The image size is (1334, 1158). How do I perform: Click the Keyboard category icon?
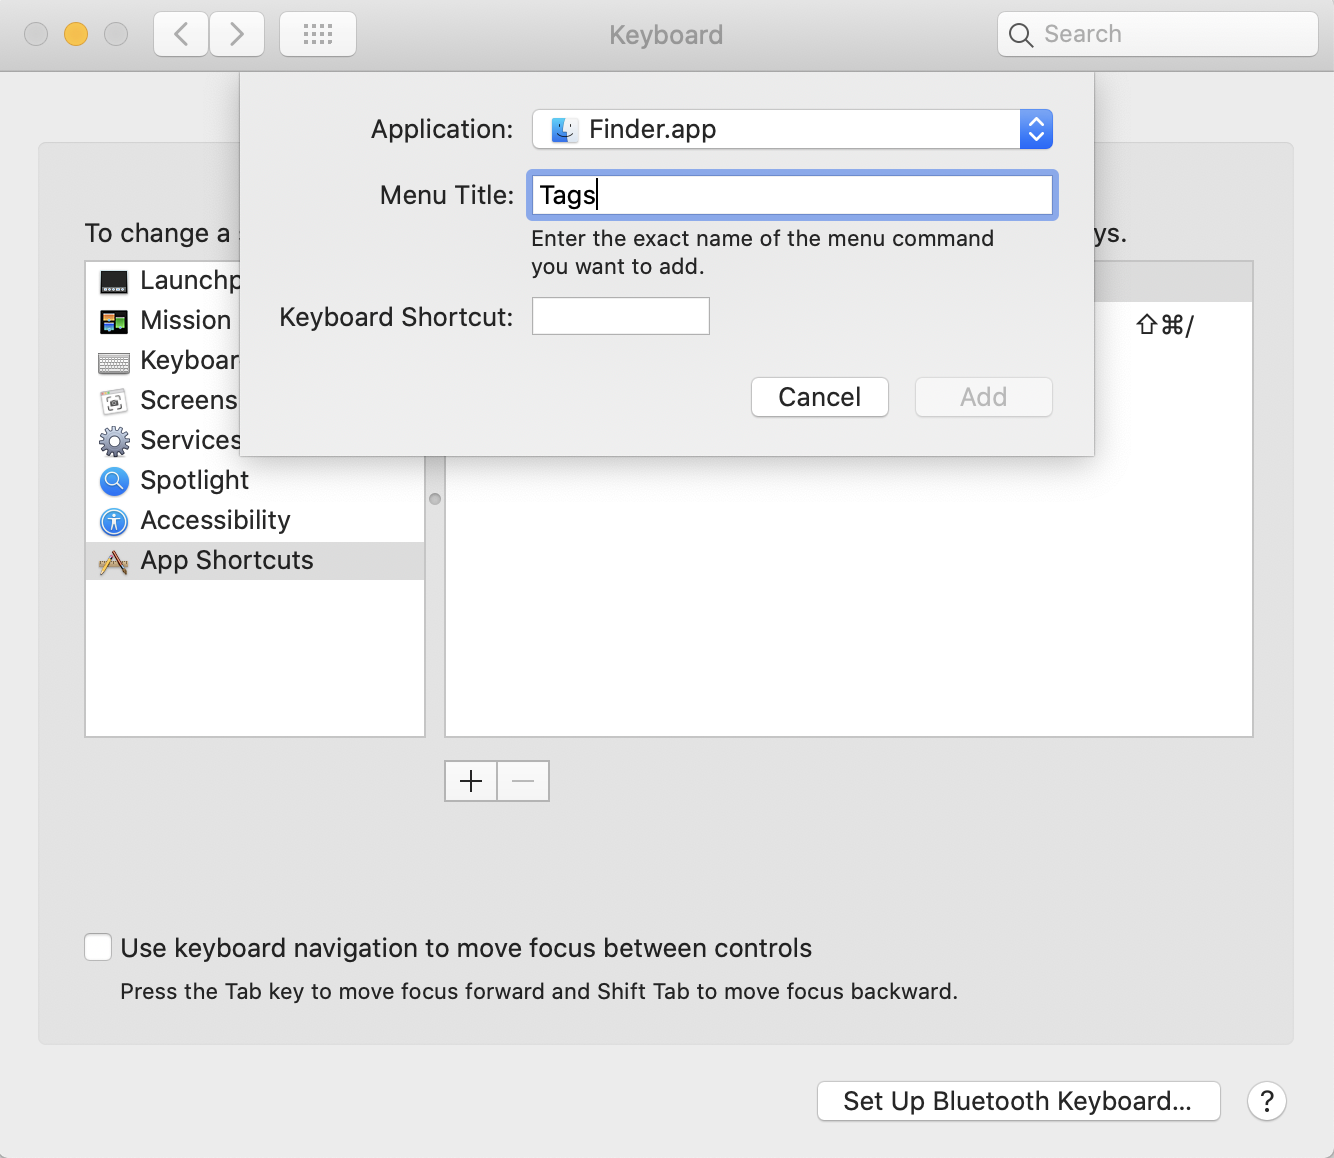[x=114, y=362]
